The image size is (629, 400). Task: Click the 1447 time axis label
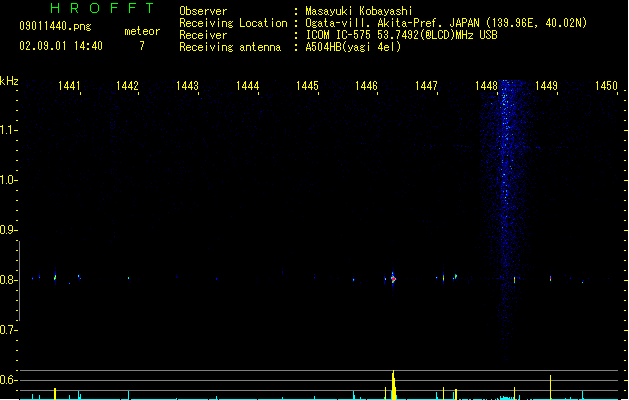[426, 86]
